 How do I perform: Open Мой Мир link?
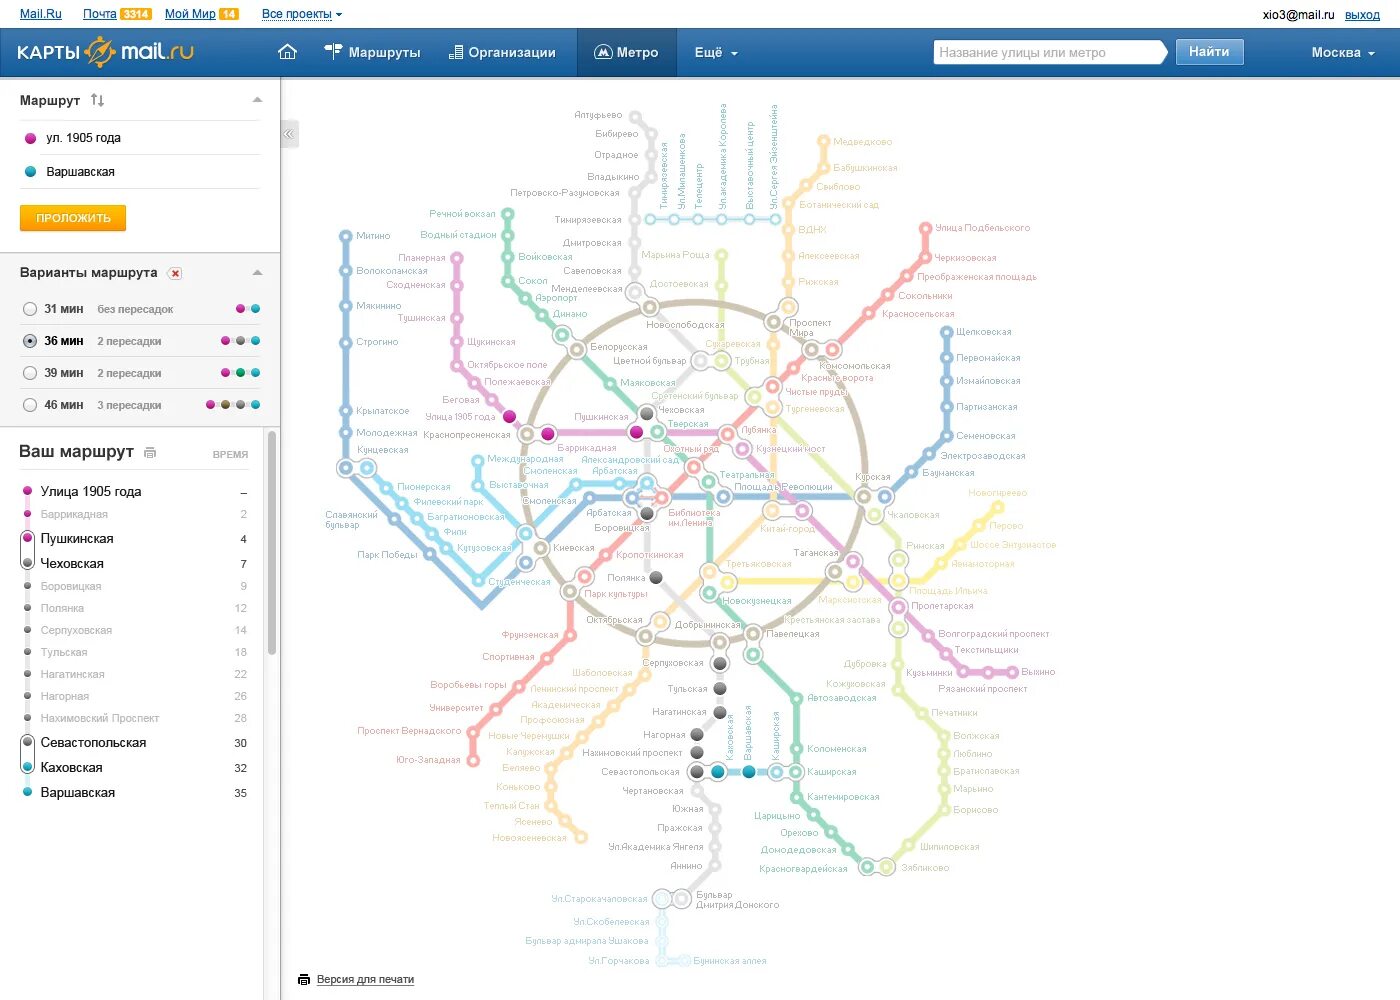[x=190, y=14]
